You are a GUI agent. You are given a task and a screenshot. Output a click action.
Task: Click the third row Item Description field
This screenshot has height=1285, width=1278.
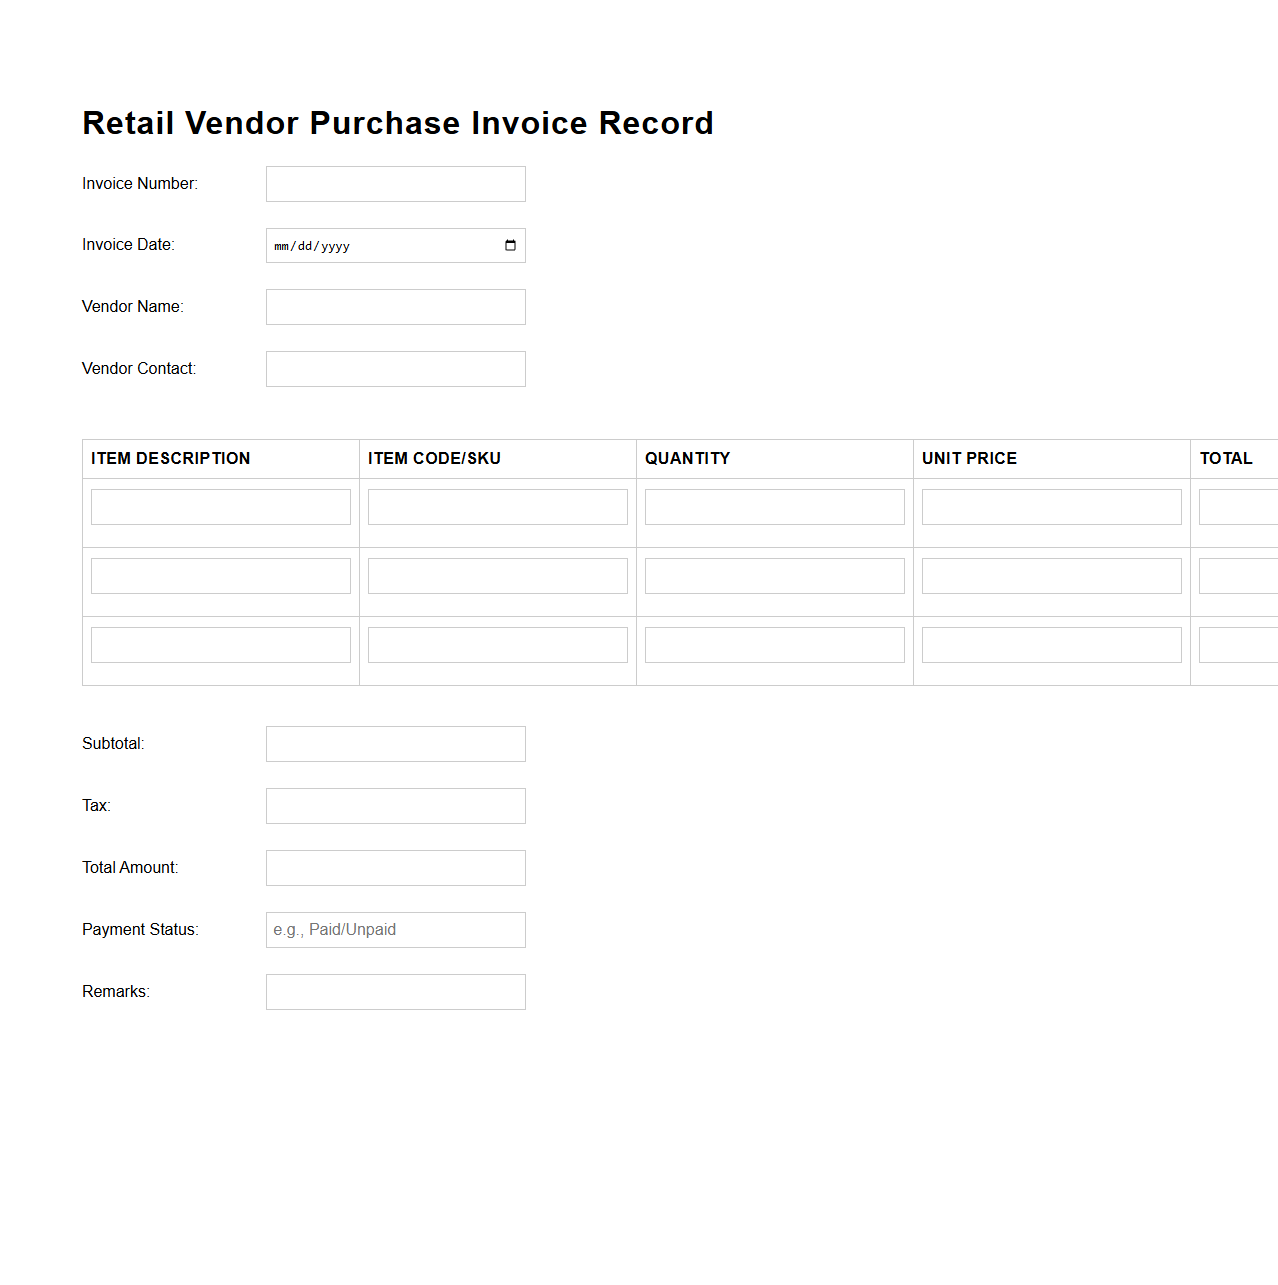coord(220,644)
